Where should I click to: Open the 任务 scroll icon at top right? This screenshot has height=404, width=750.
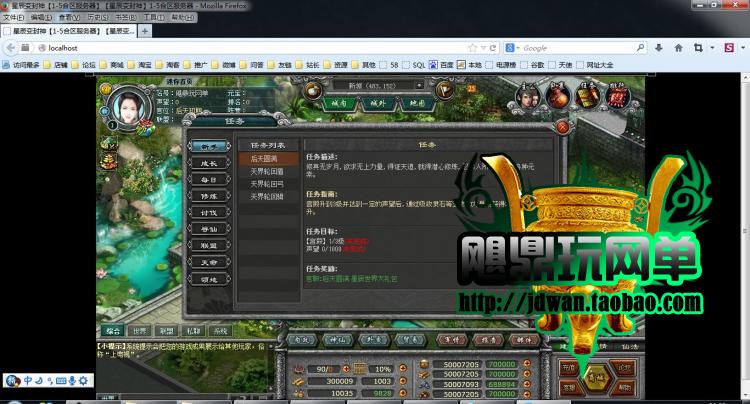pos(587,97)
